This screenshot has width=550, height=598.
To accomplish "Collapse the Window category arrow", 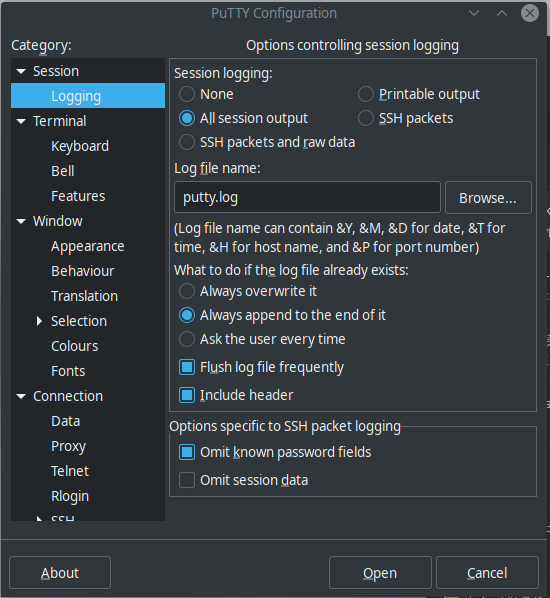I will (x=21, y=221).
